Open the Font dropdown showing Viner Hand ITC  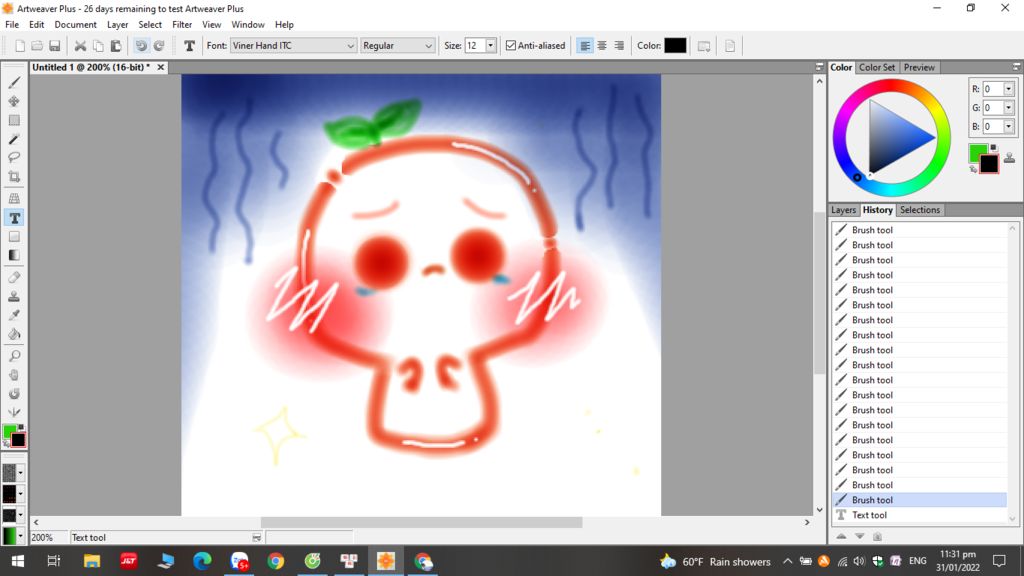293,46
